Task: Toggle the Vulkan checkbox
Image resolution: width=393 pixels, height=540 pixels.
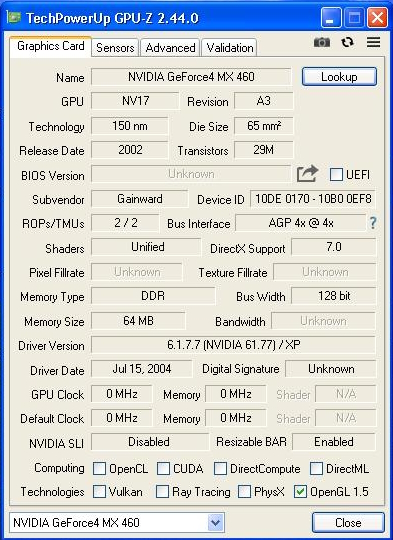Action: pyautogui.click(x=100, y=491)
